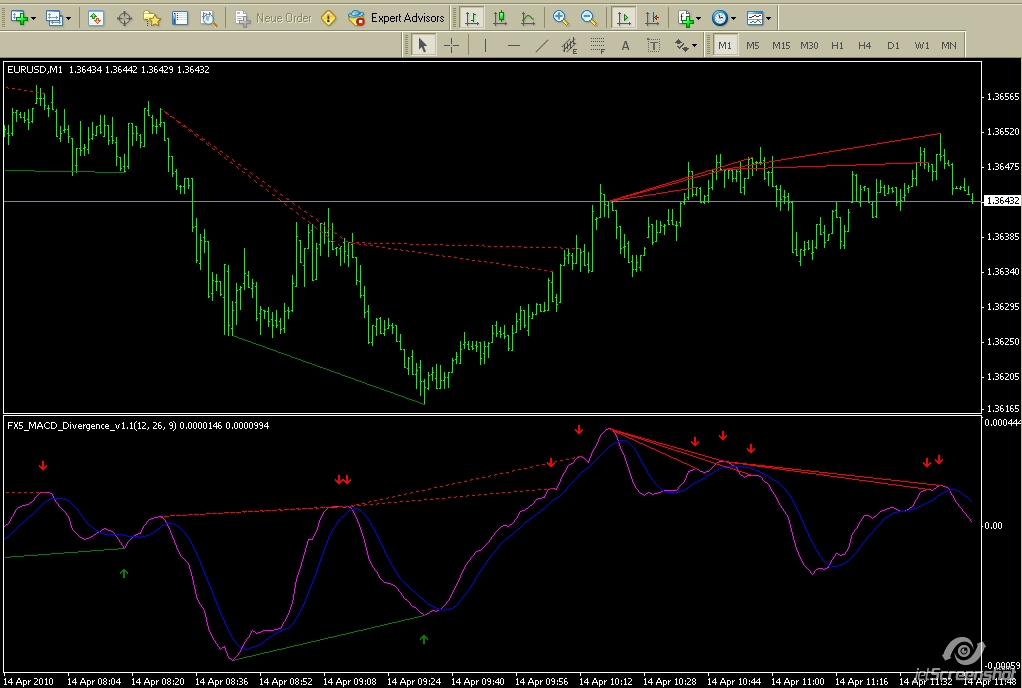Toggle the Expert Advisors button

coord(396,18)
